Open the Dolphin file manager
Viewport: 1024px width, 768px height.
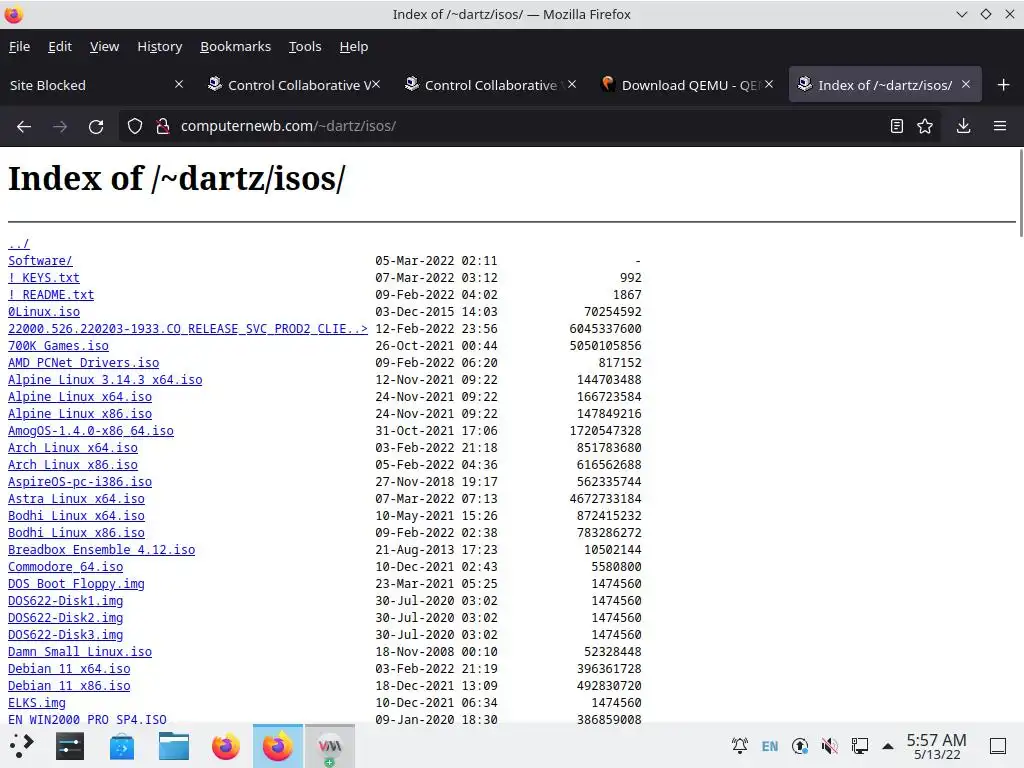click(x=174, y=746)
